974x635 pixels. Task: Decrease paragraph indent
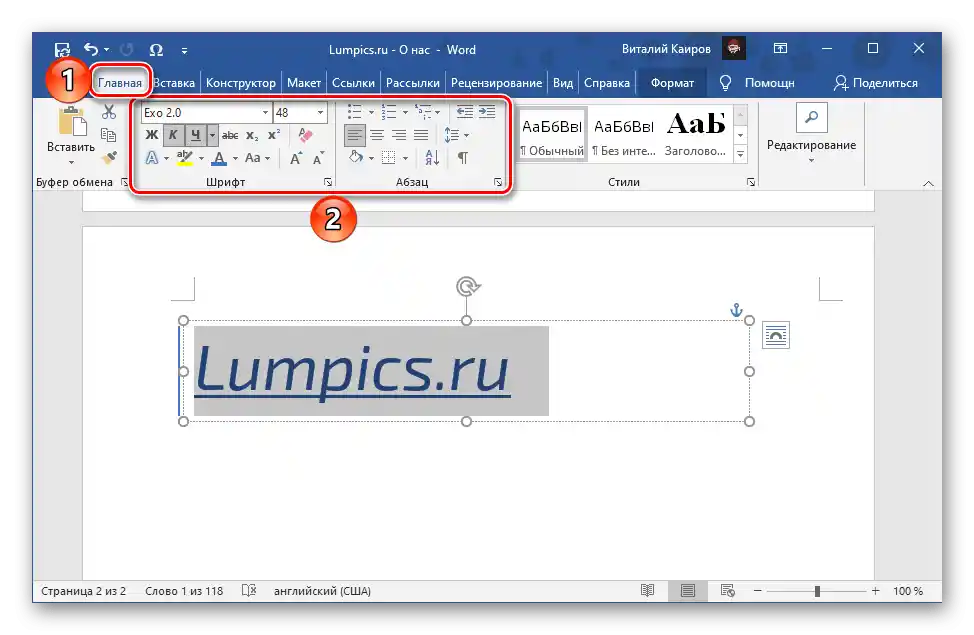pos(465,112)
